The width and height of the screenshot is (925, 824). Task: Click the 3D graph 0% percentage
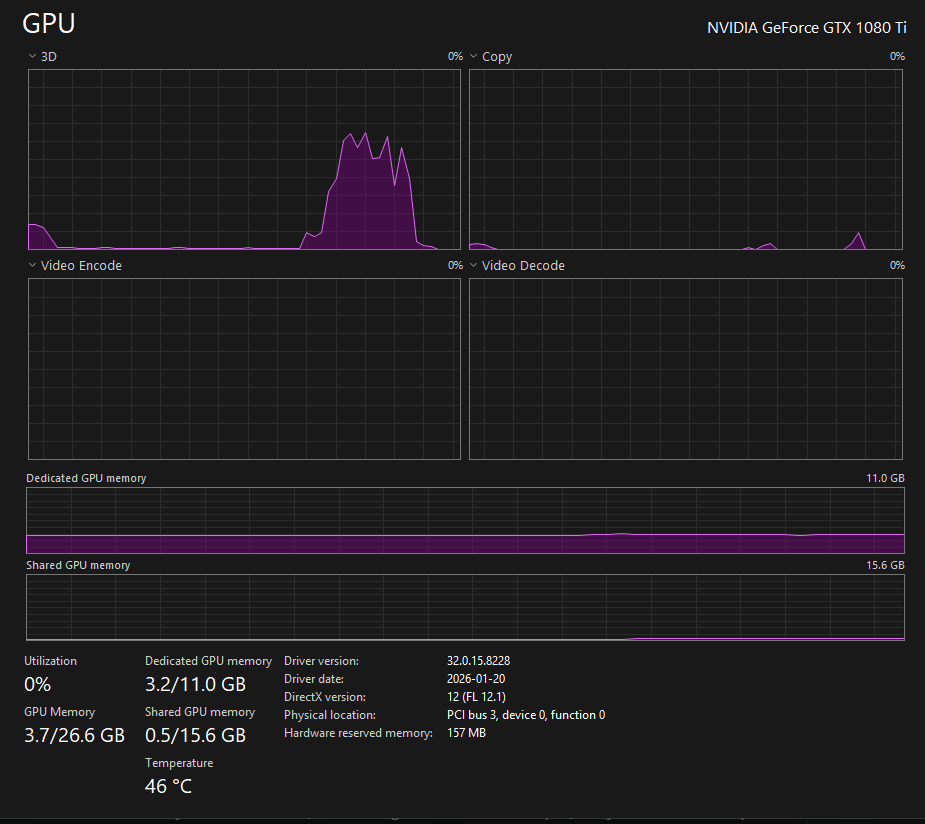(x=455, y=56)
